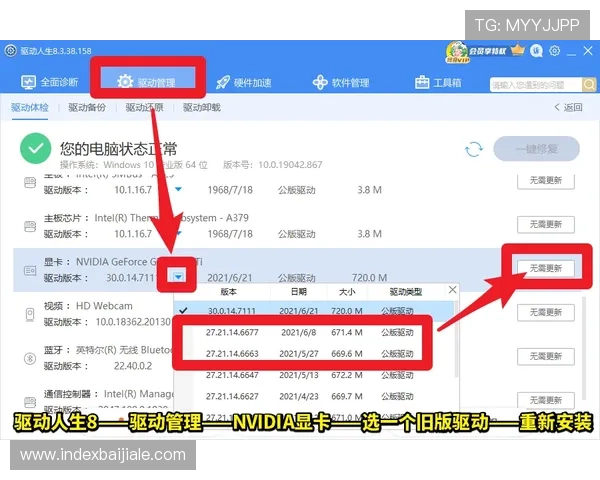Click the Bluetooth device icon
Viewport: 600px width, 480px height.
tap(30, 359)
